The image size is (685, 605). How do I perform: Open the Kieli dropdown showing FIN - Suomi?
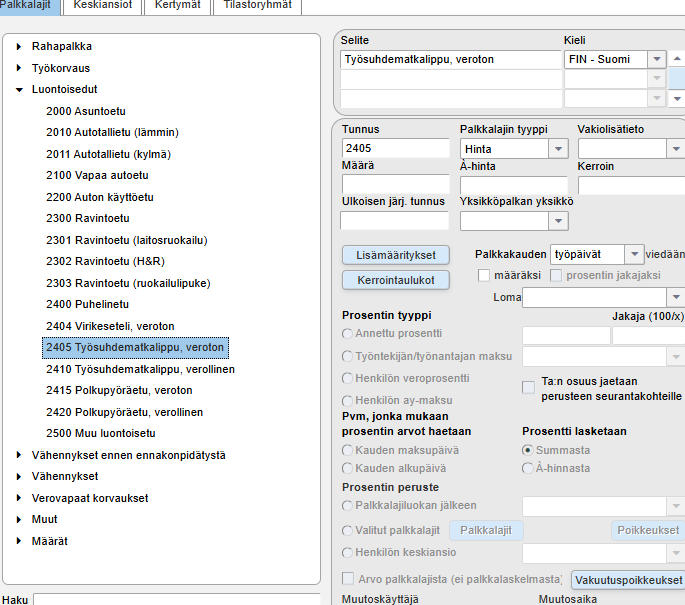657,59
